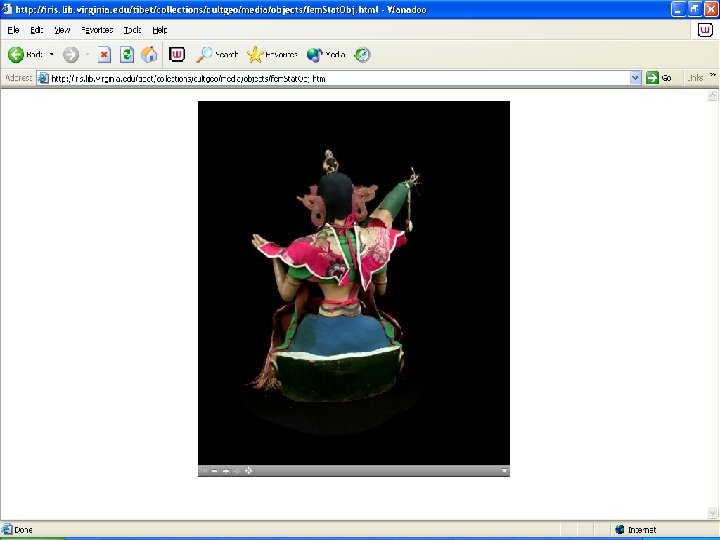This screenshot has height=540, width=720.
Task: Expand the address bar dropdown arrow
Action: (x=635, y=78)
